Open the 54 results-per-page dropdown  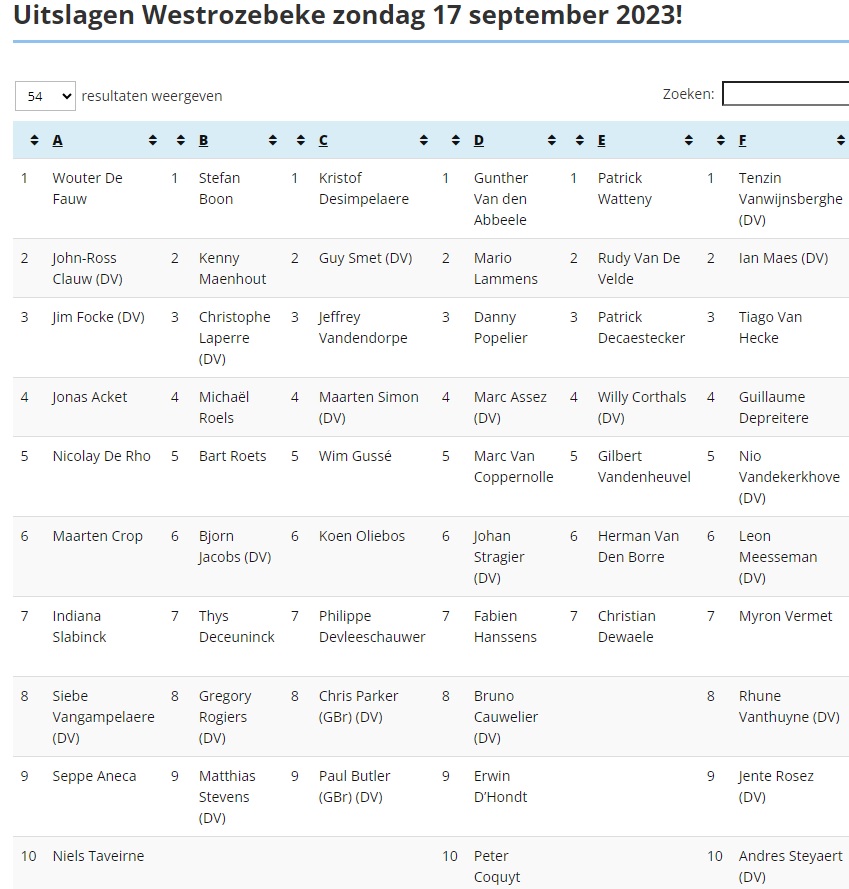(45, 96)
